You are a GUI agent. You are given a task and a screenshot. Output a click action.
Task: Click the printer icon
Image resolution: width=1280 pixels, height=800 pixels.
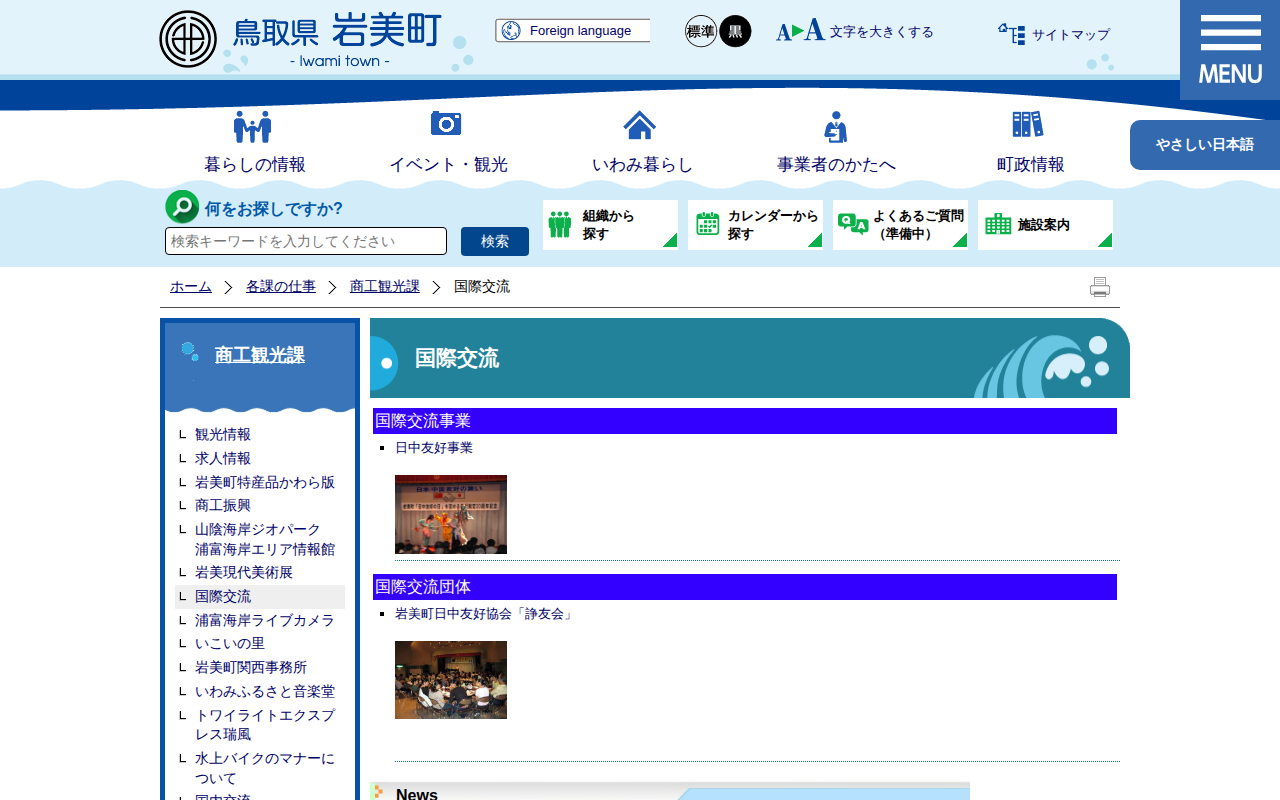click(1100, 287)
